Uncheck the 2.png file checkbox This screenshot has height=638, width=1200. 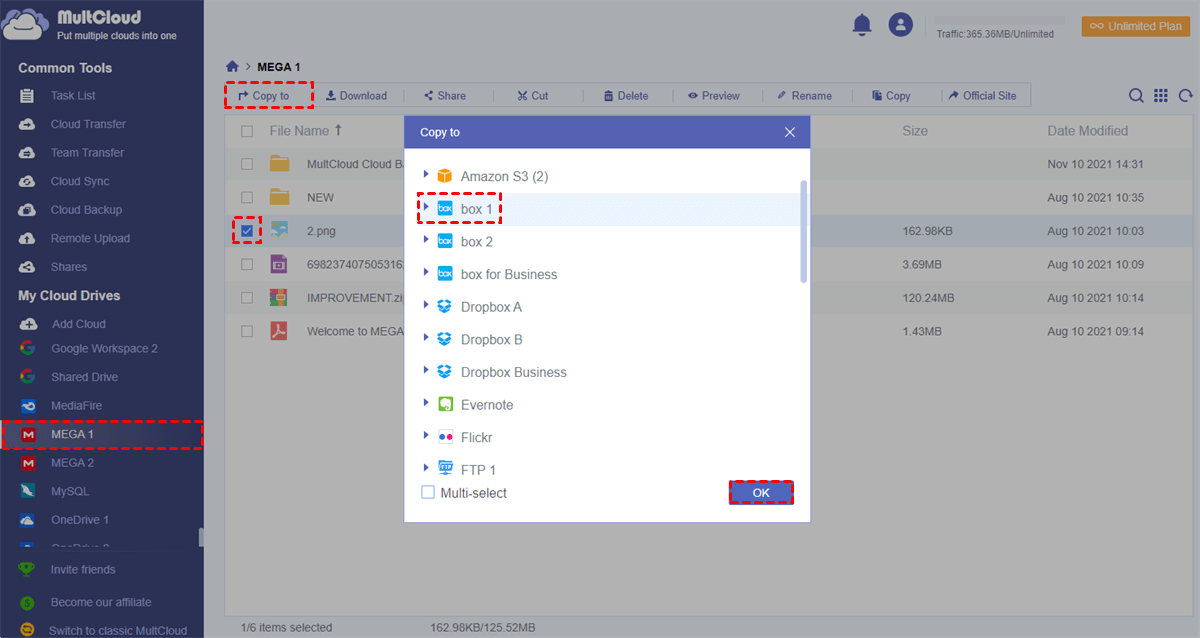[247, 230]
